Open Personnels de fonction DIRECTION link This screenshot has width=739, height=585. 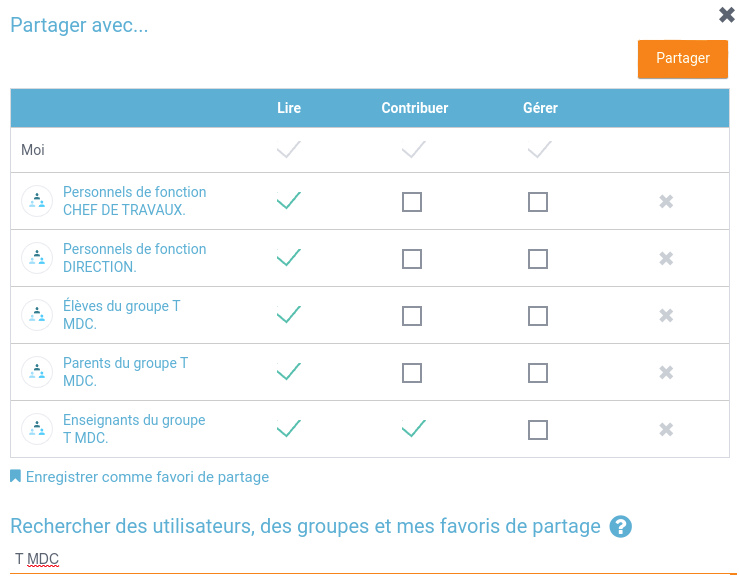pyautogui.click(x=134, y=258)
